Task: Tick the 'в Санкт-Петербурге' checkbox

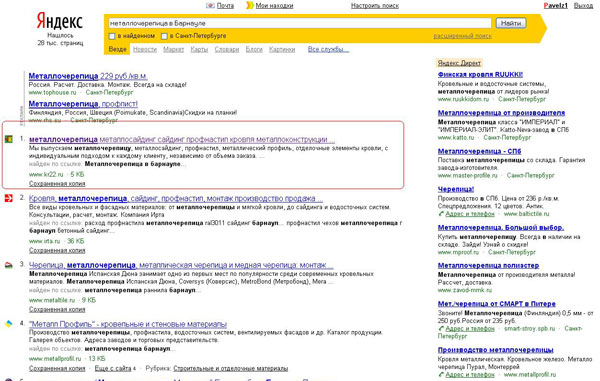Action: point(164,36)
